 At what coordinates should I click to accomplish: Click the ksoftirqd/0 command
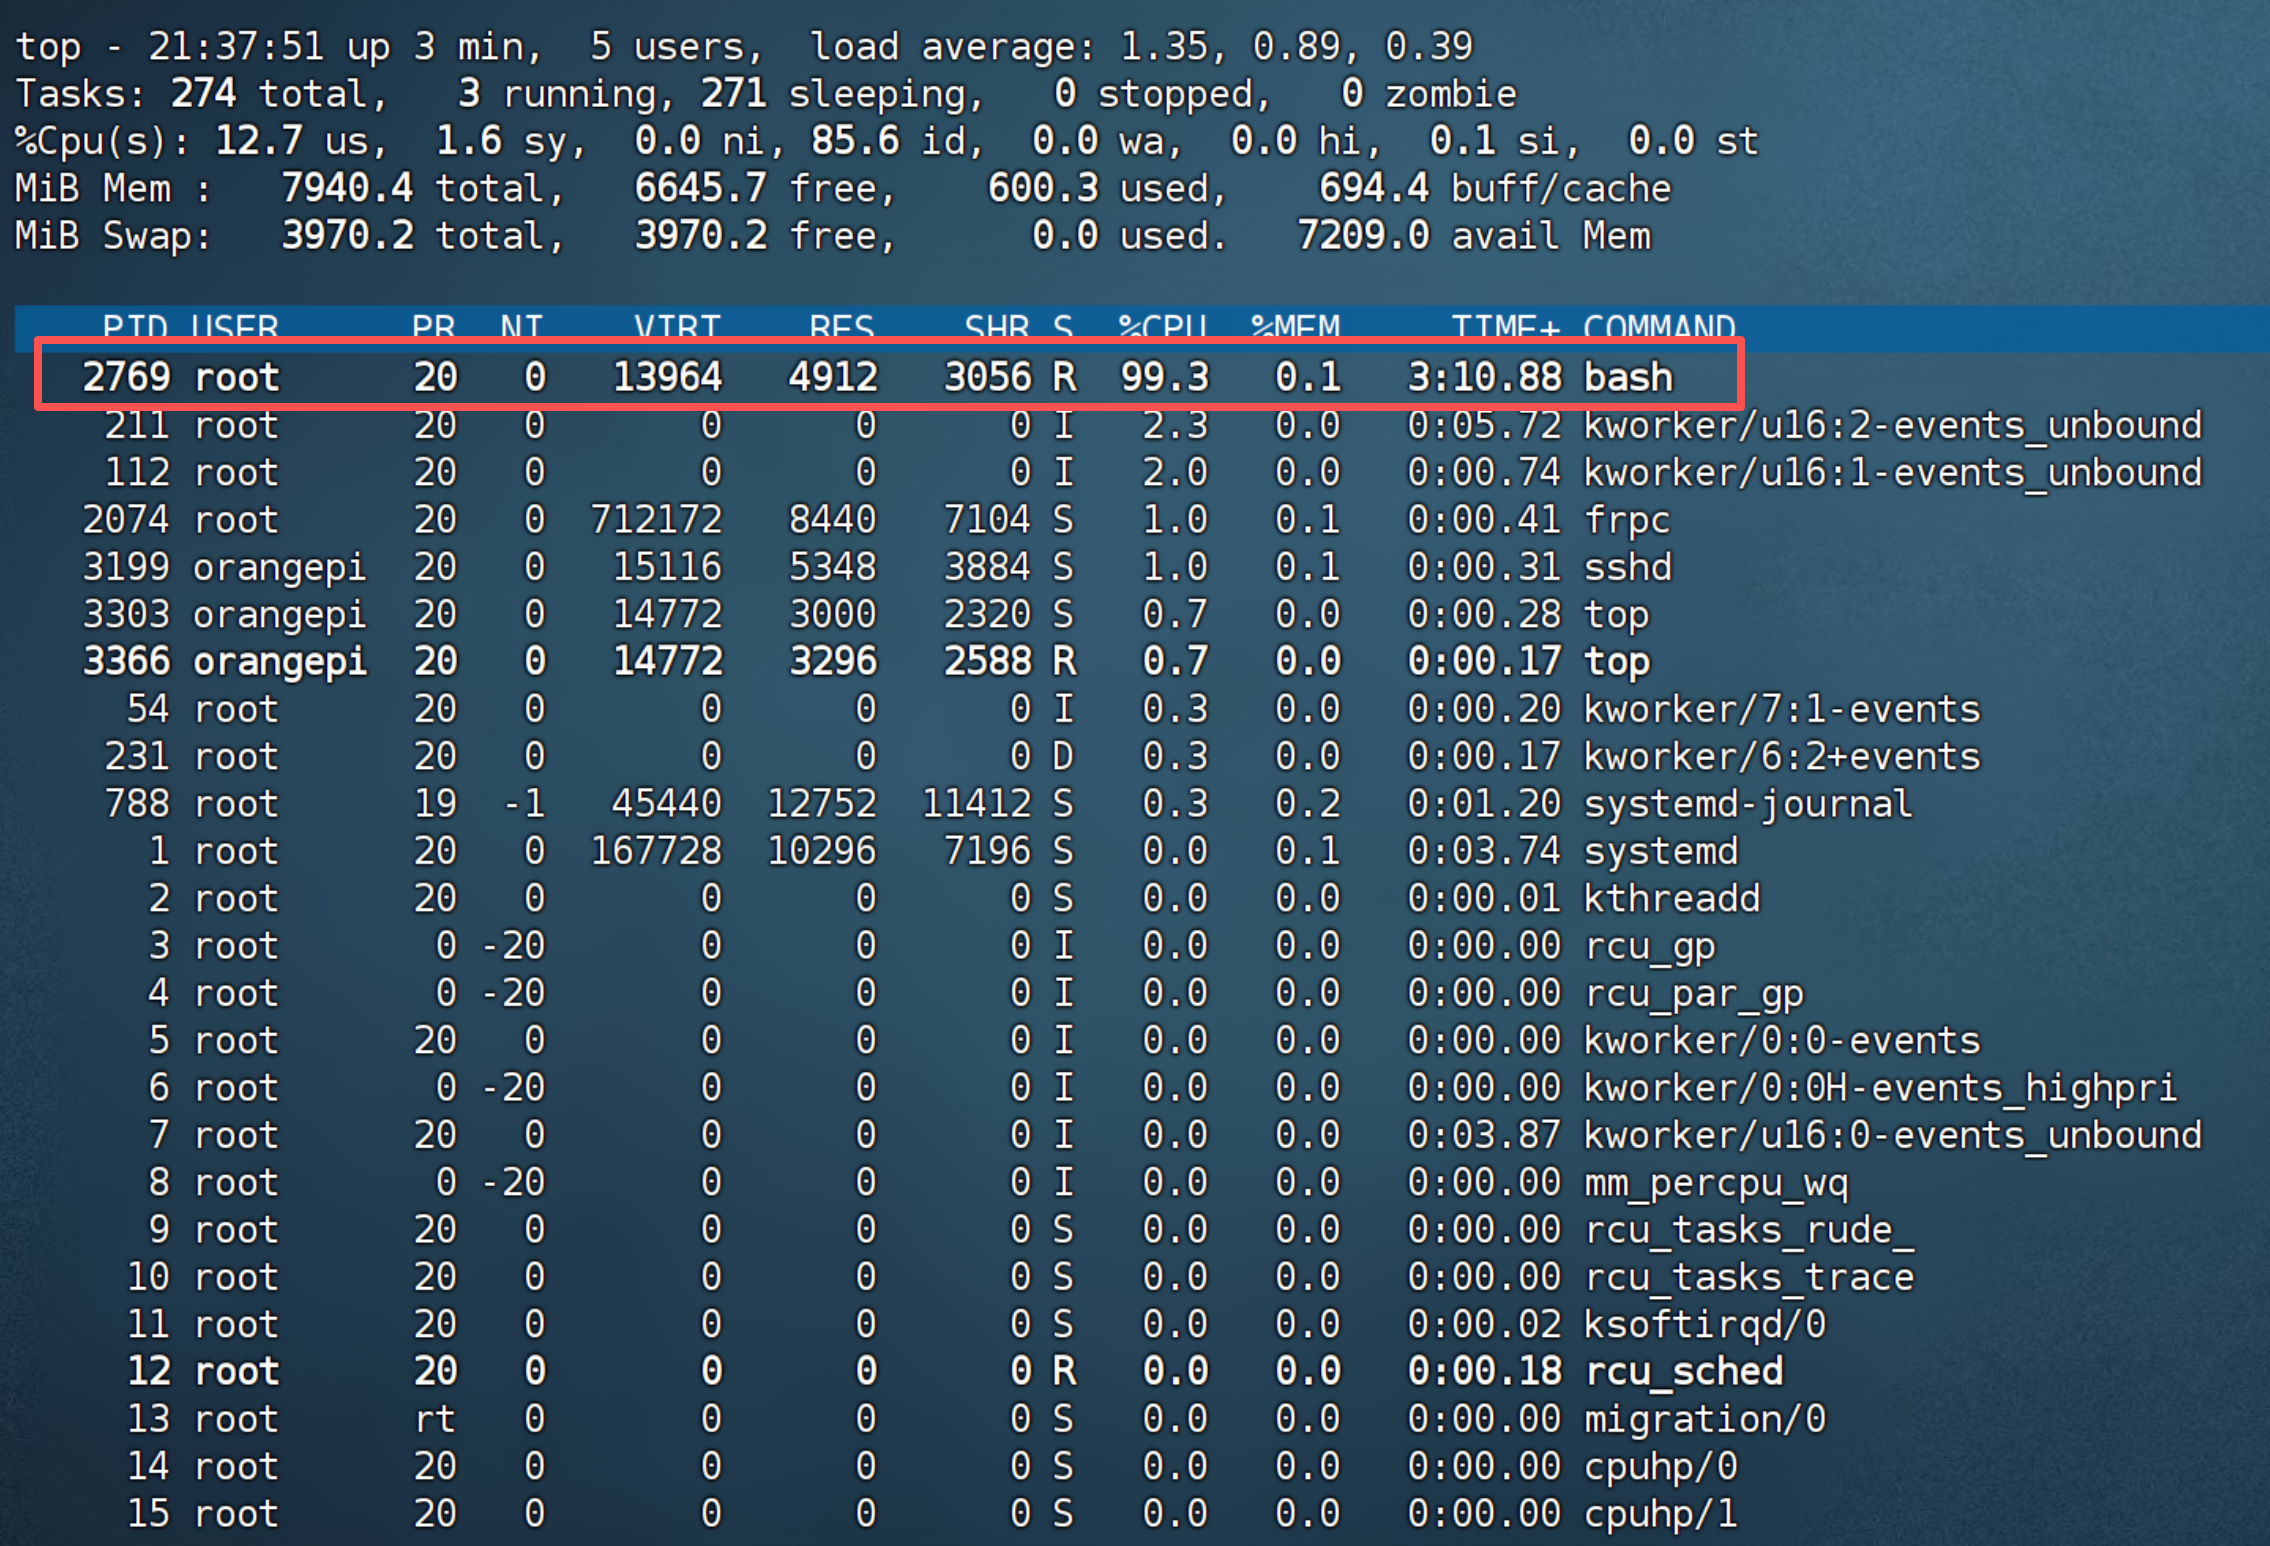pos(1705,1324)
